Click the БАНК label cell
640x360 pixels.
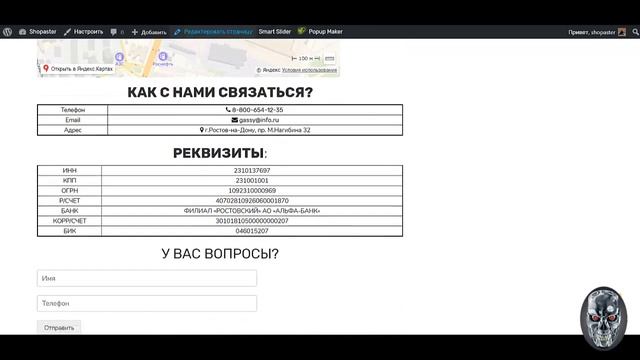(x=69, y=211)
